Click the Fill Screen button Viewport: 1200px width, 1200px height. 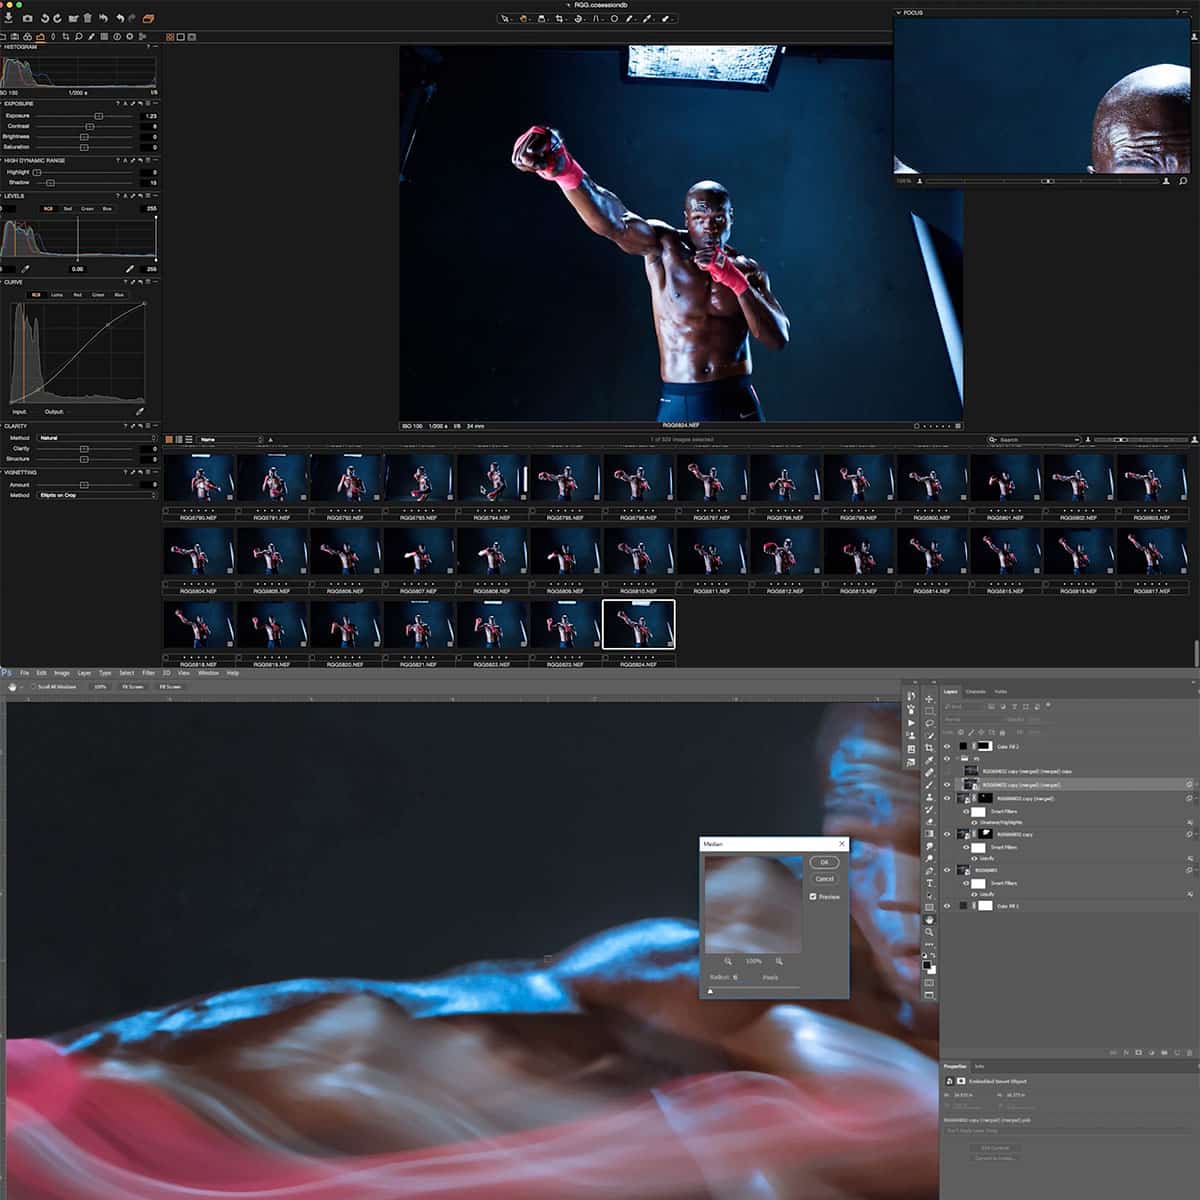pyautogui.click(x=170, y=687)
